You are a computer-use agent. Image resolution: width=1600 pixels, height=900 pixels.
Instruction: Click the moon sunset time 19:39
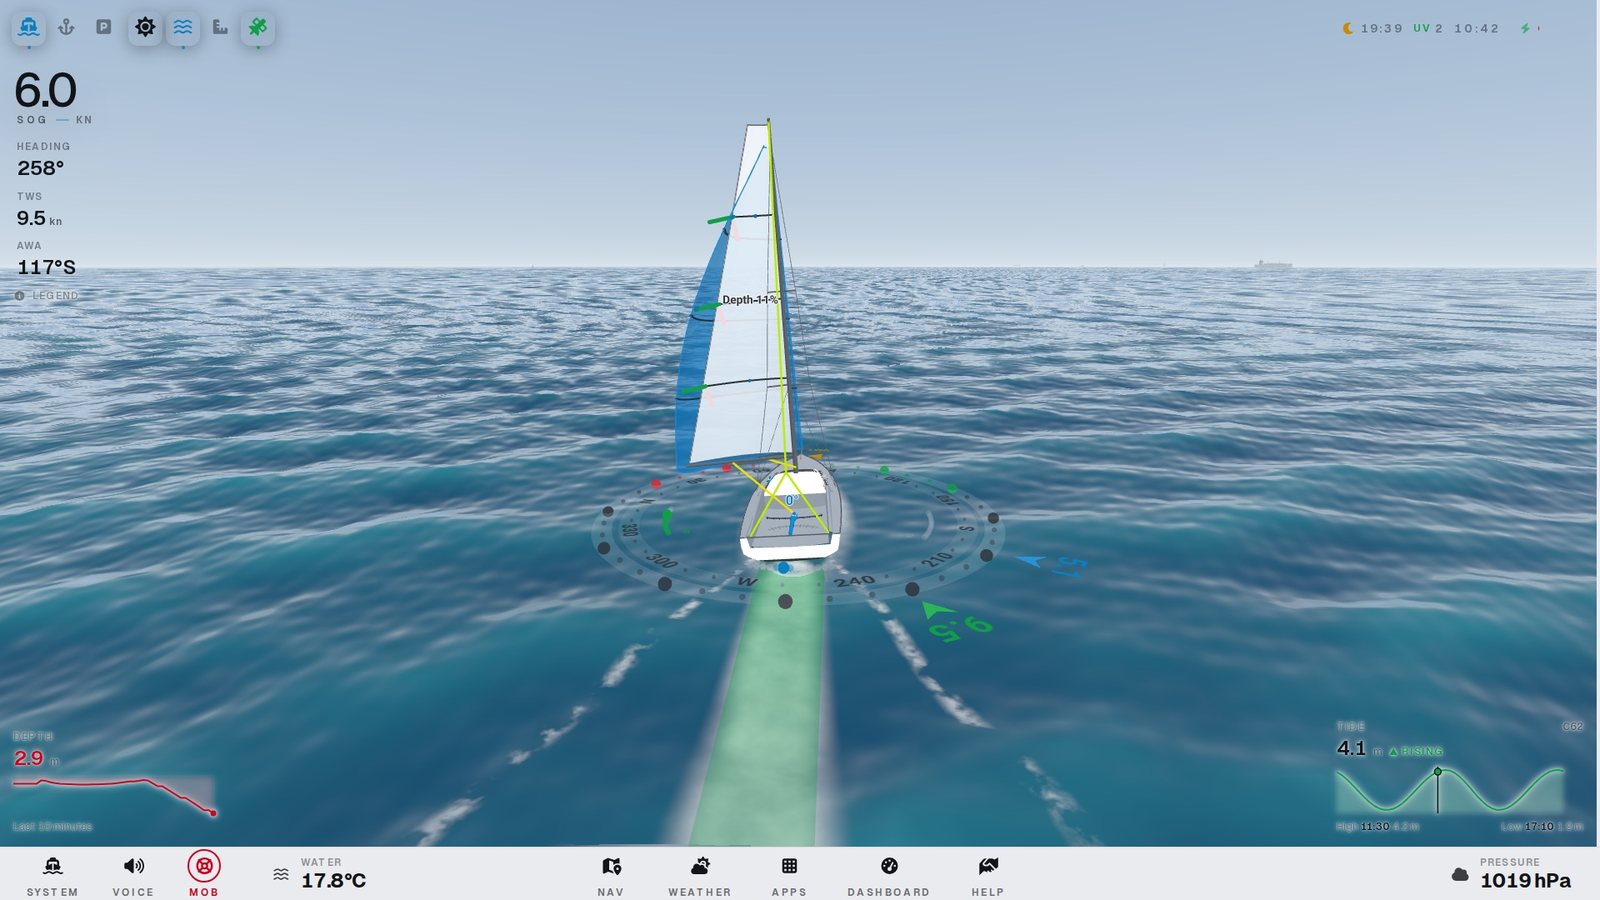[x=1372, y=28]
